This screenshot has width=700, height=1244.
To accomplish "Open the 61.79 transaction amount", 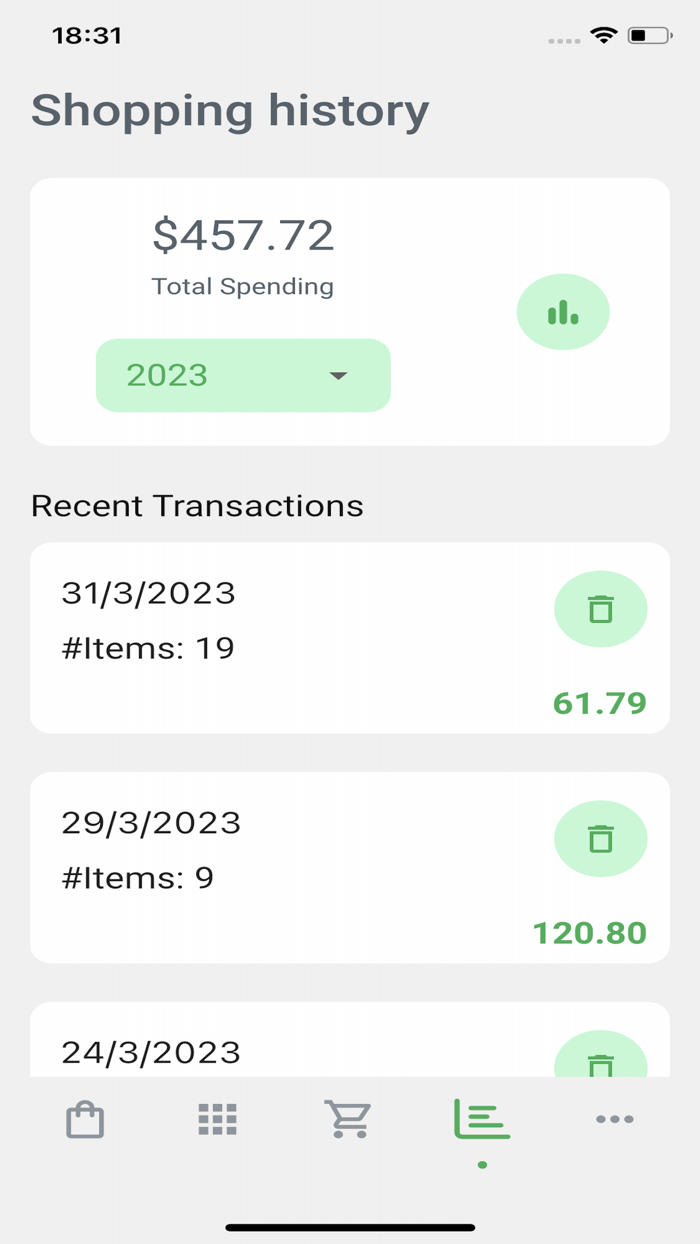I will (599, 703).
